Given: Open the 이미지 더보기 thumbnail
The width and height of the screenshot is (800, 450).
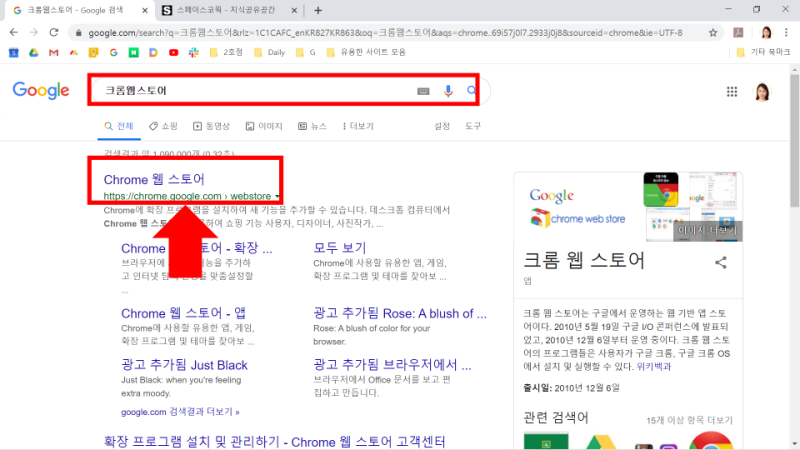Looking at the screenshot, I should (x=707, y=230).
